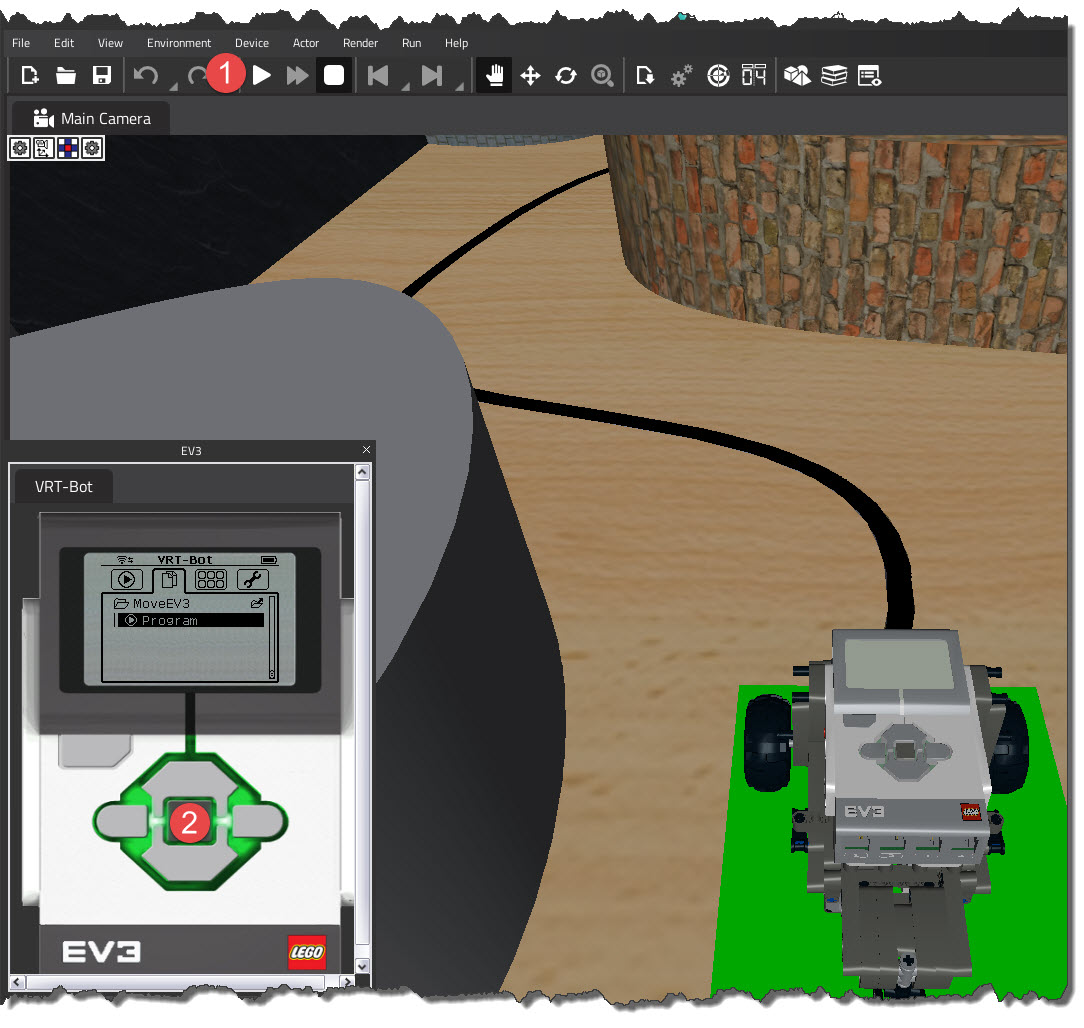The image size is (1084, 1028).
Task: Select the Main Camera tab
Action: pyautogui.click(x=91, y=118)
